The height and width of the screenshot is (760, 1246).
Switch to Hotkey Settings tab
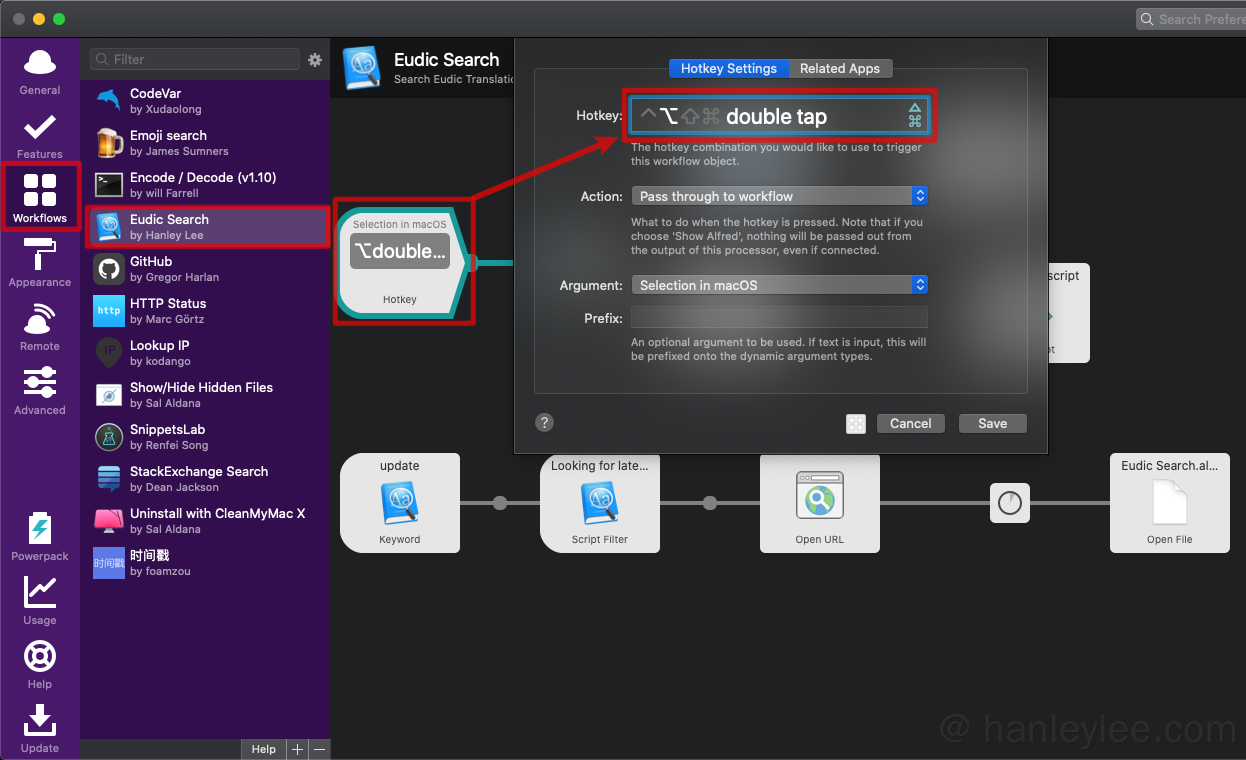click(729, 68)
